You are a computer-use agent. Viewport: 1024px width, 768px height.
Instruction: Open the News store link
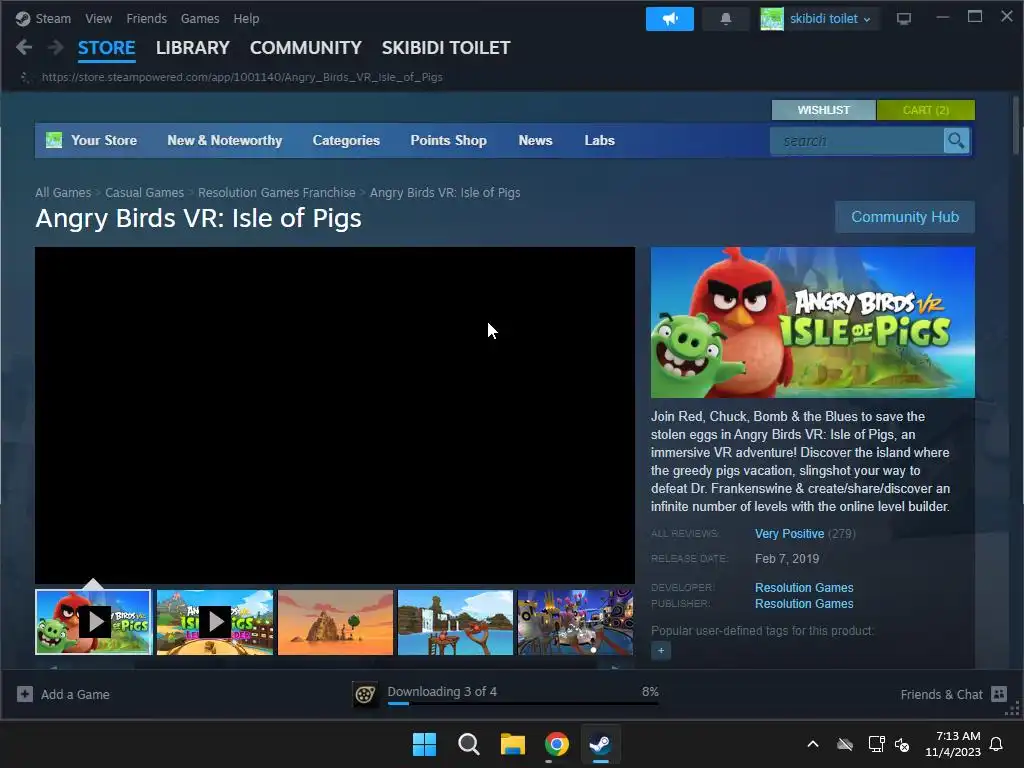pyautogui.click(x=536, y=140)
